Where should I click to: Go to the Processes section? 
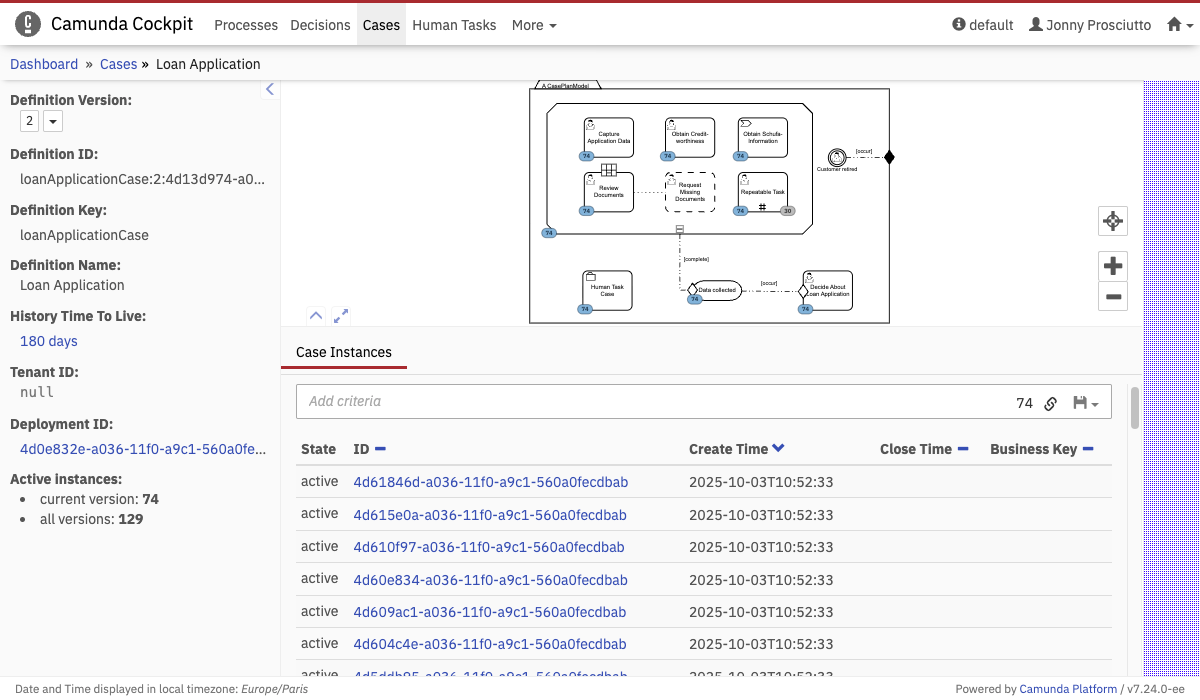click(x=246, y=25)
